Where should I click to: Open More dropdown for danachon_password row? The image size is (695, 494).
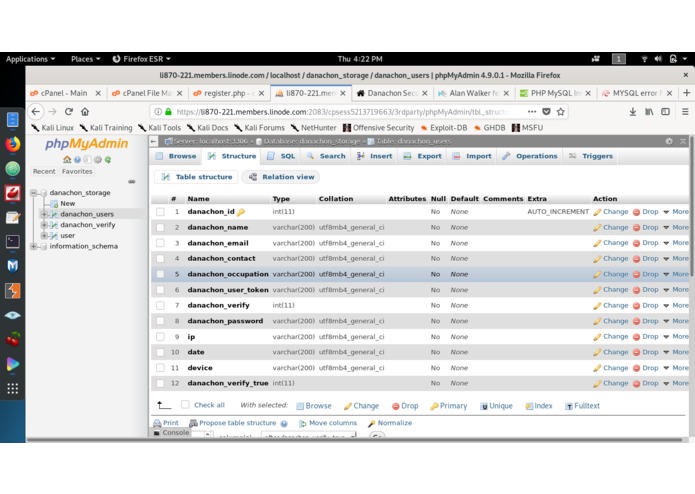coord(676,321)
